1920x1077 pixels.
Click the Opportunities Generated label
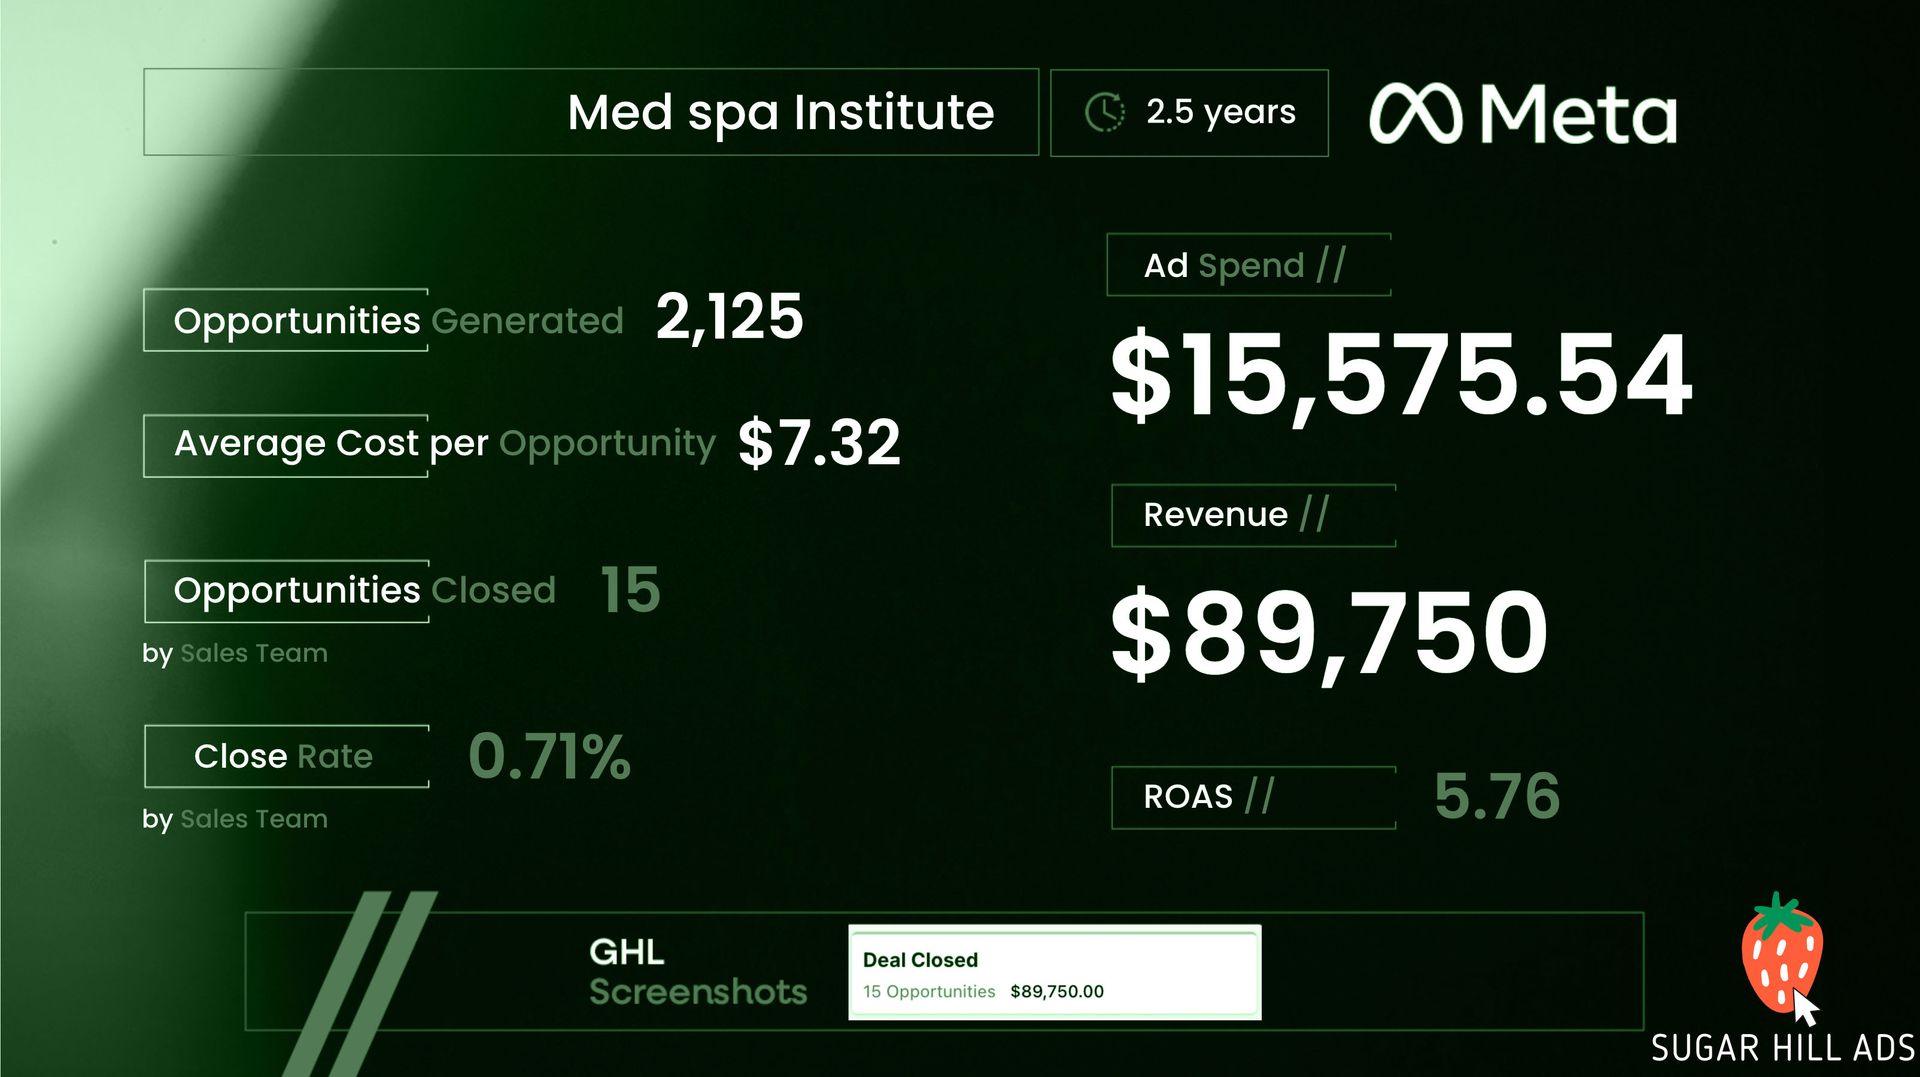coord(397,320)
